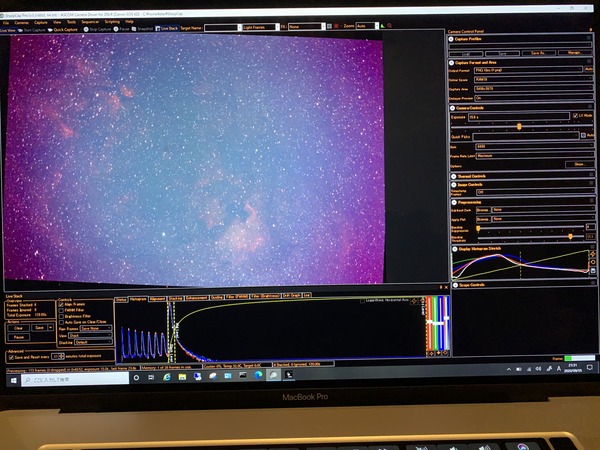Viewport: 600px width, 450px height.
Task: Open the Gain dropdown
Action: tap(535, 147)
